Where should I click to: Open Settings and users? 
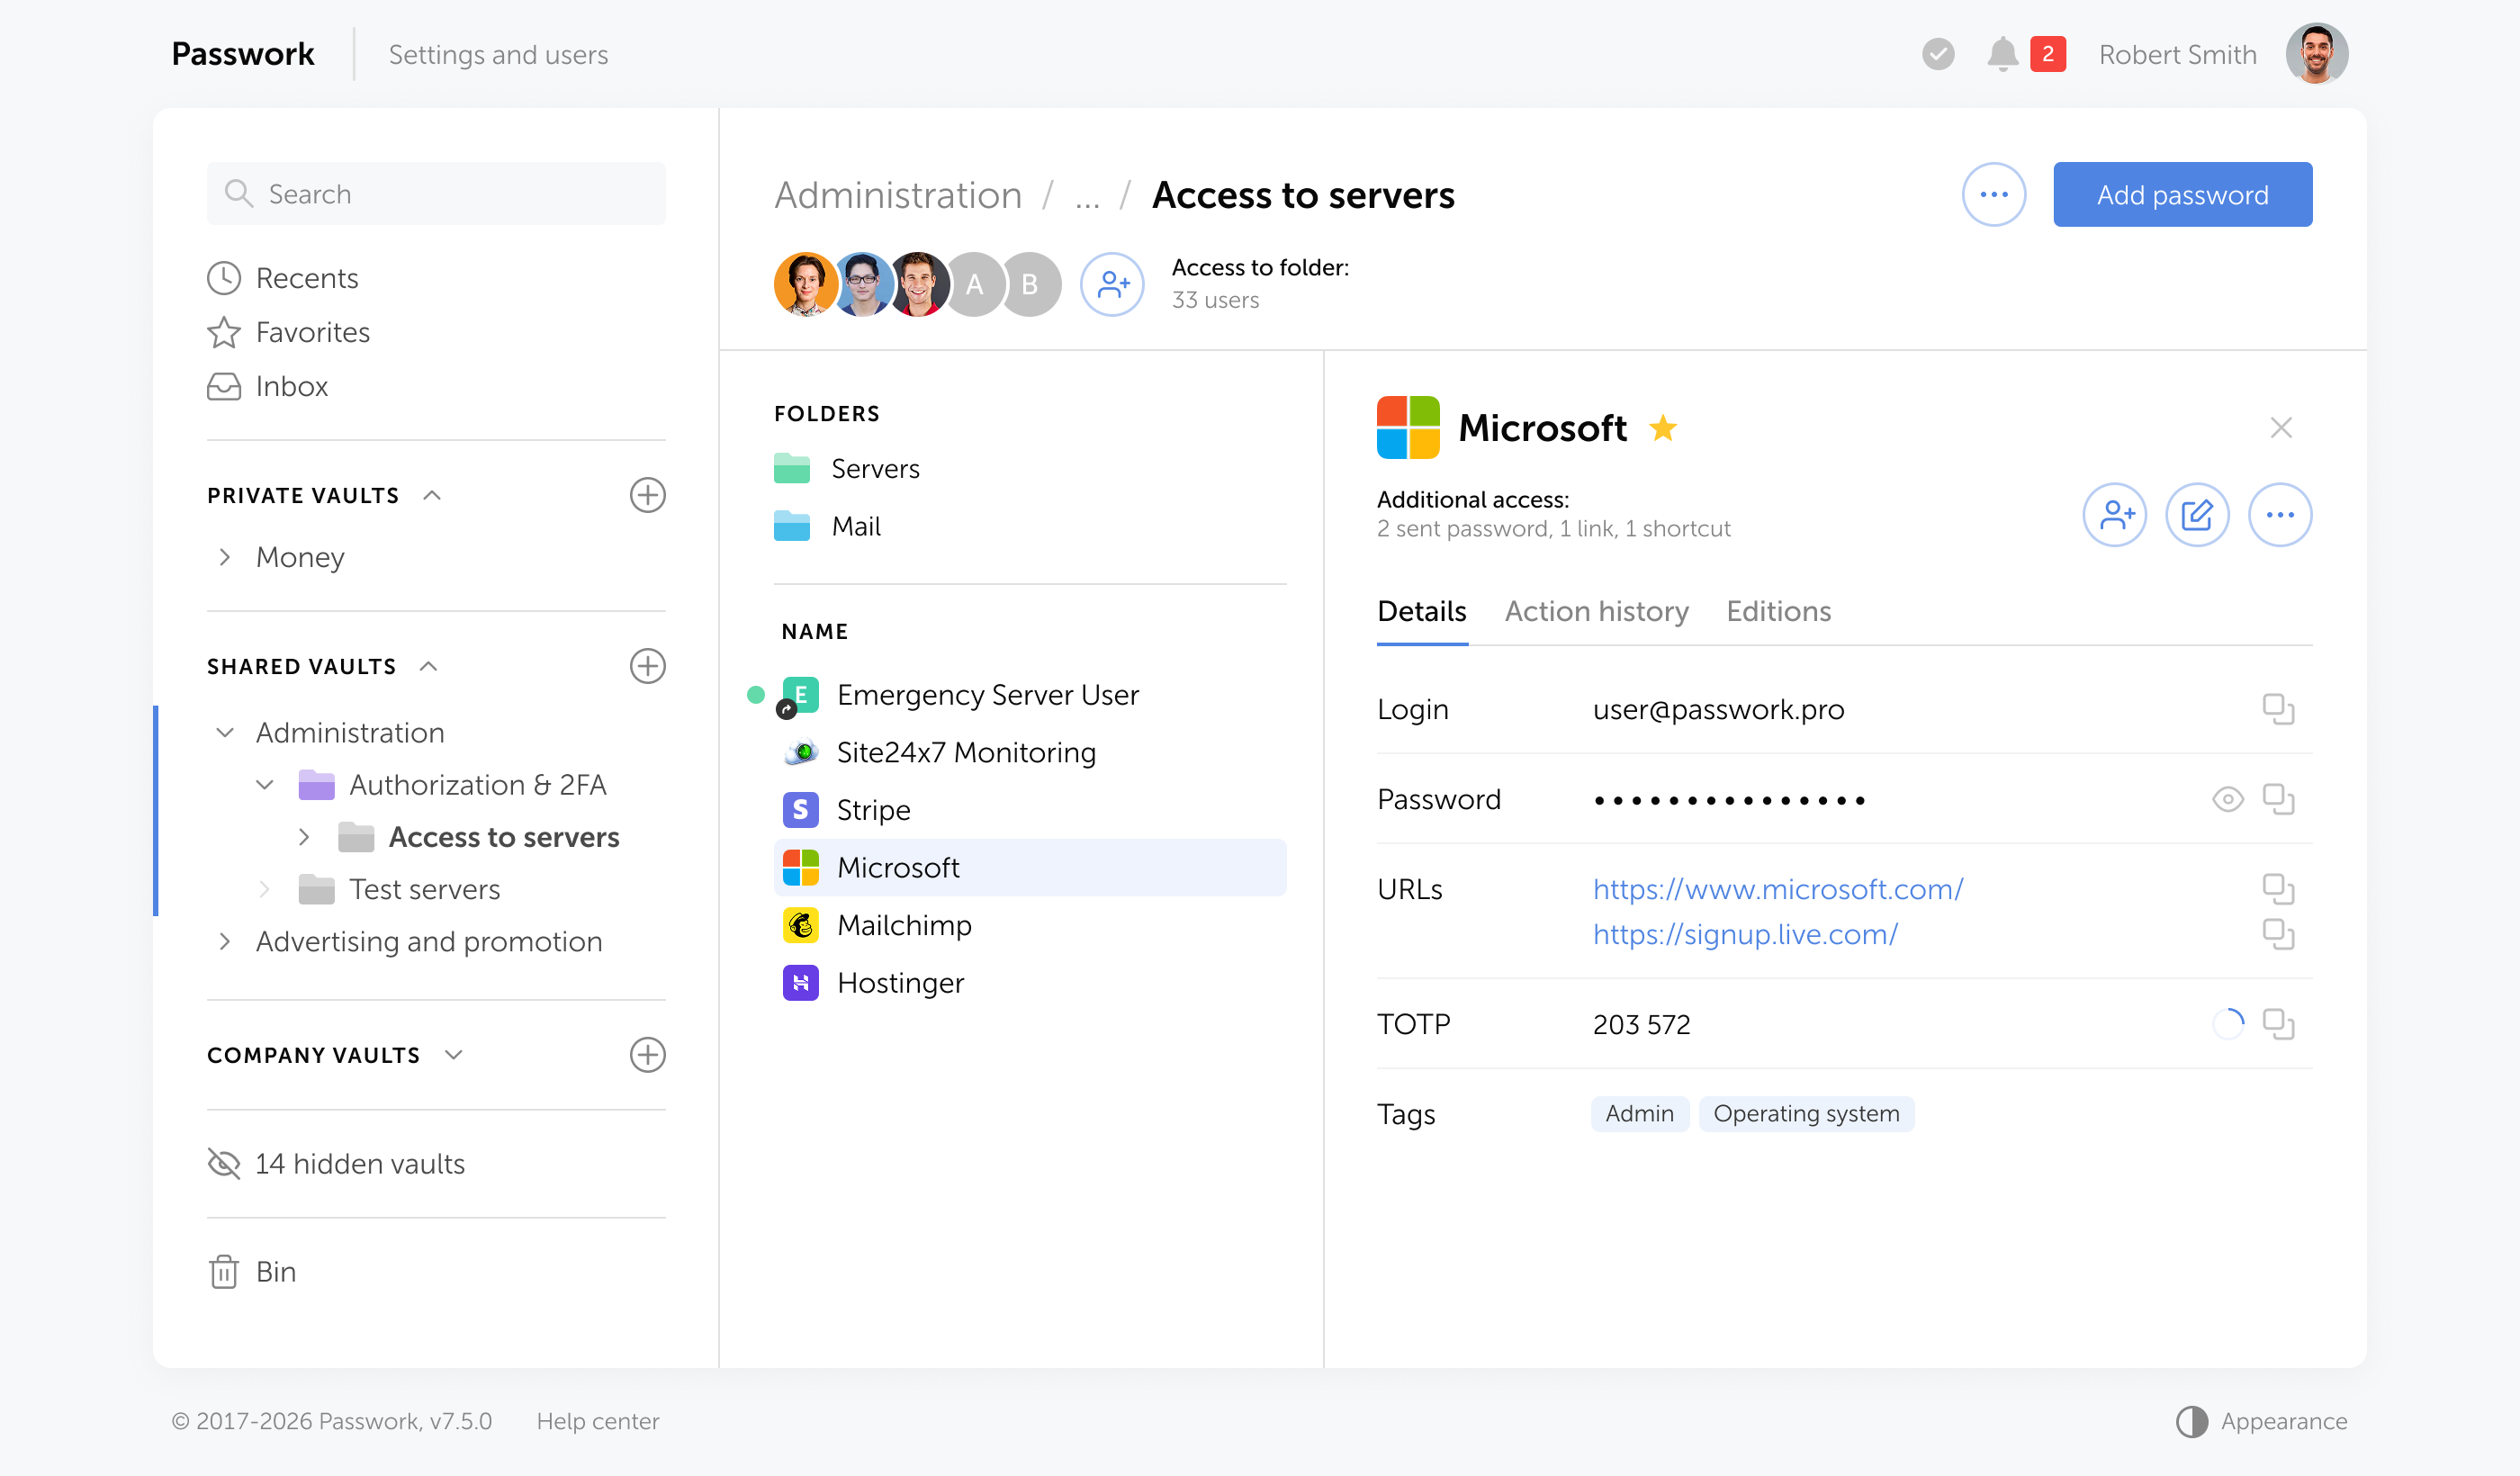point(498,55)
